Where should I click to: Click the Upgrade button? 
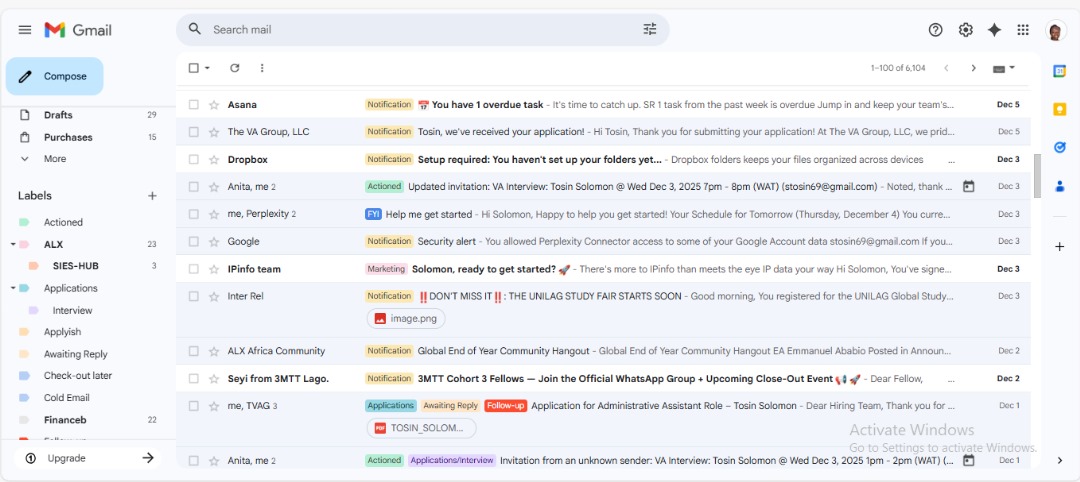click(87, 458)
